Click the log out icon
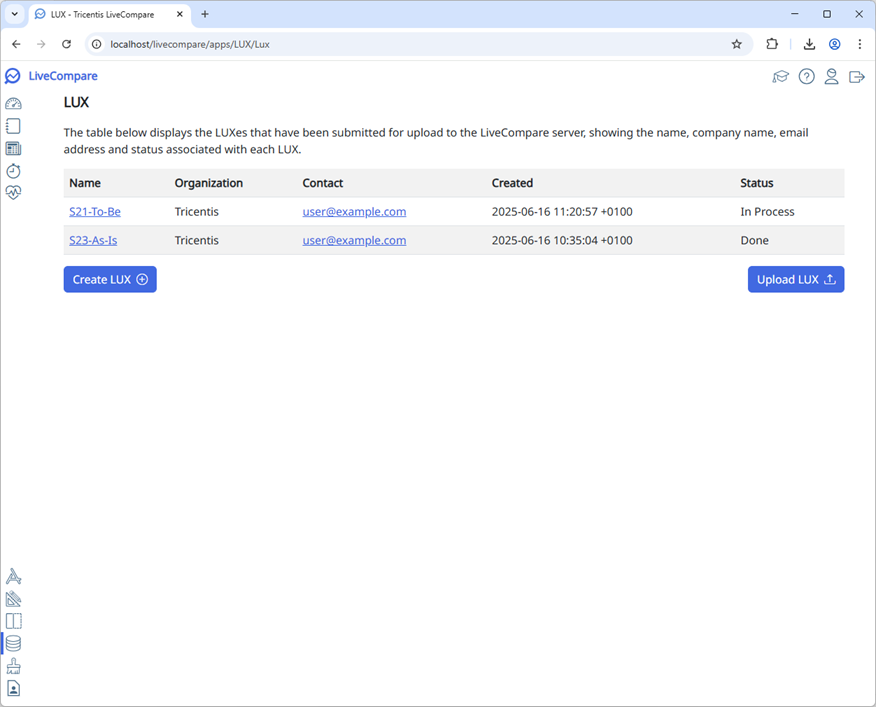 [x=856, y=77]
